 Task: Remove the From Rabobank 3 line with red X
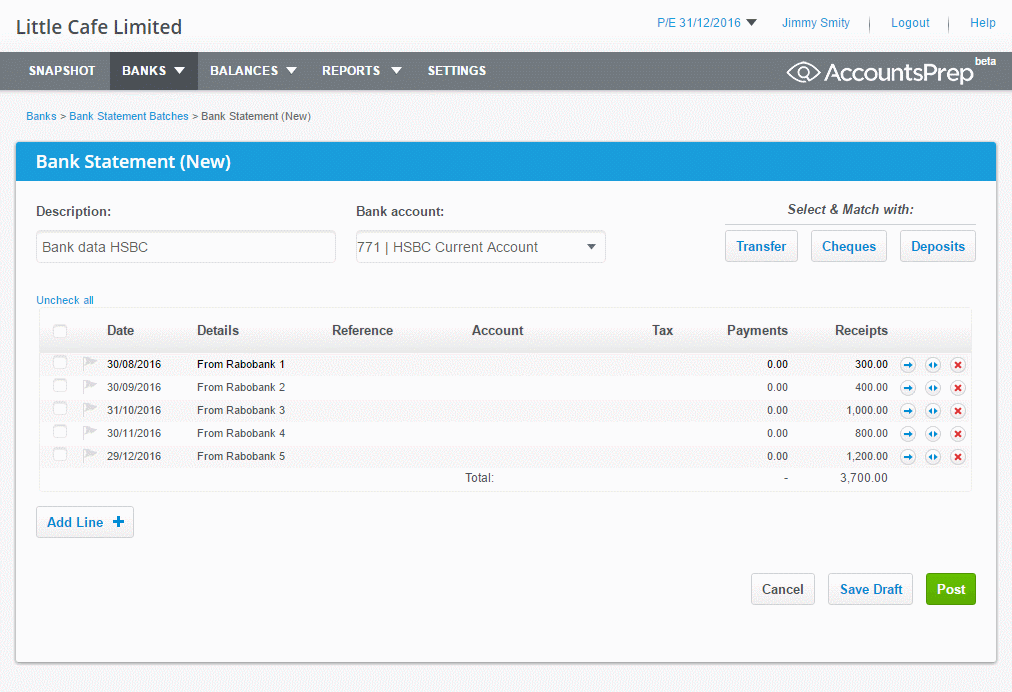coord(958,411)
